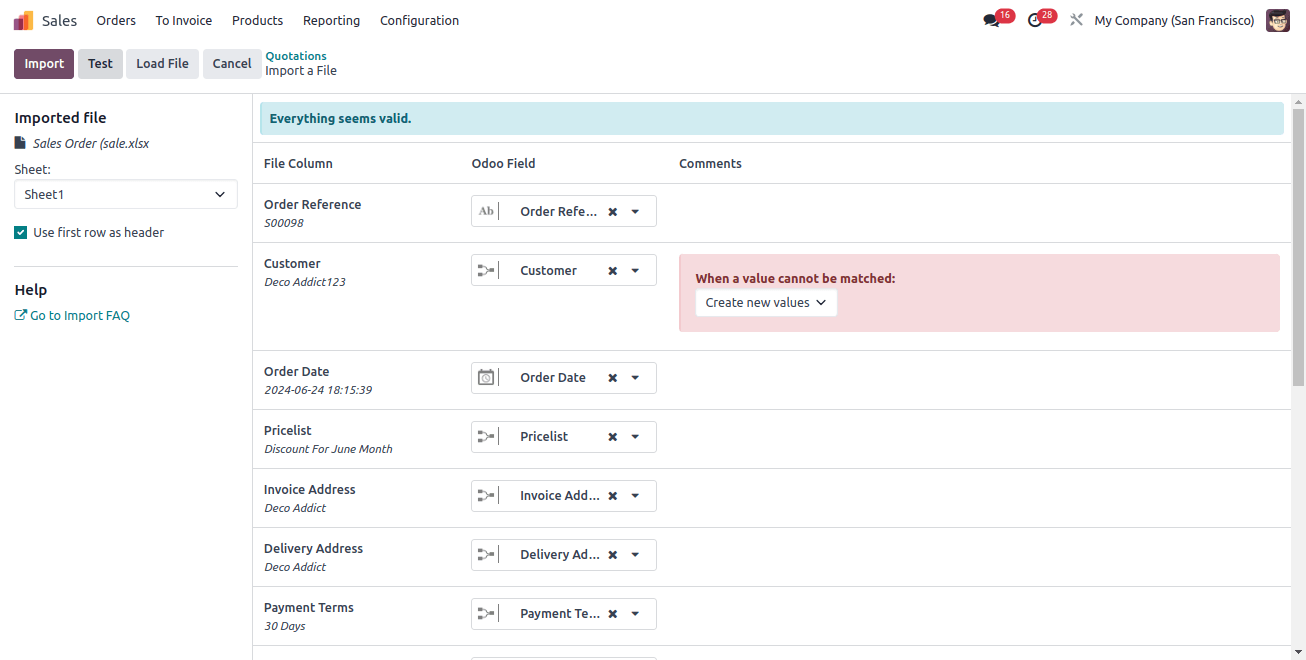The height and width of the screenshot is (660, 1306).
Task: Click the Sales app title
Action: point(59,20)
